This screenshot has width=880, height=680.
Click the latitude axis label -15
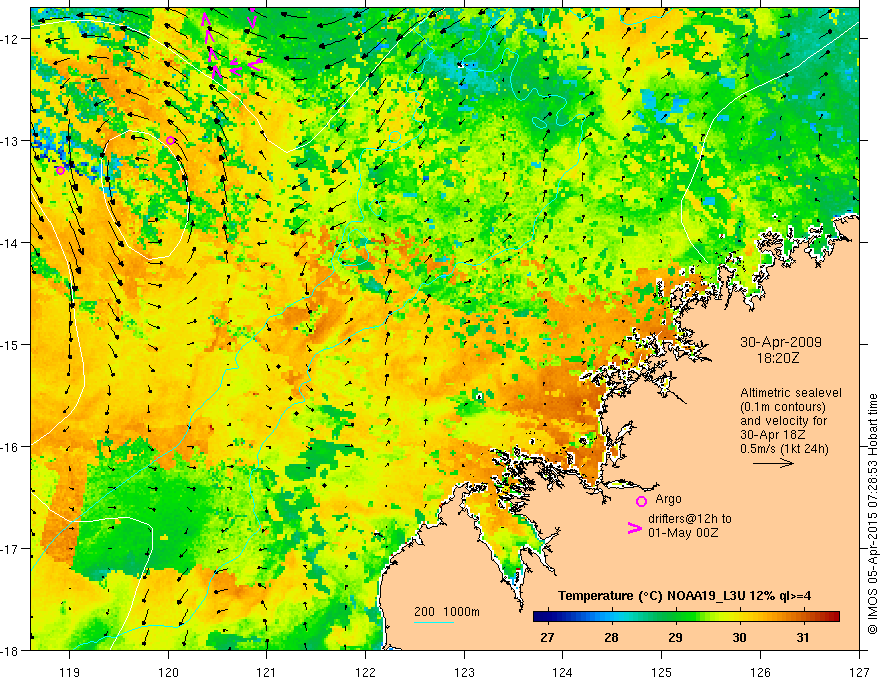point(10,344)
